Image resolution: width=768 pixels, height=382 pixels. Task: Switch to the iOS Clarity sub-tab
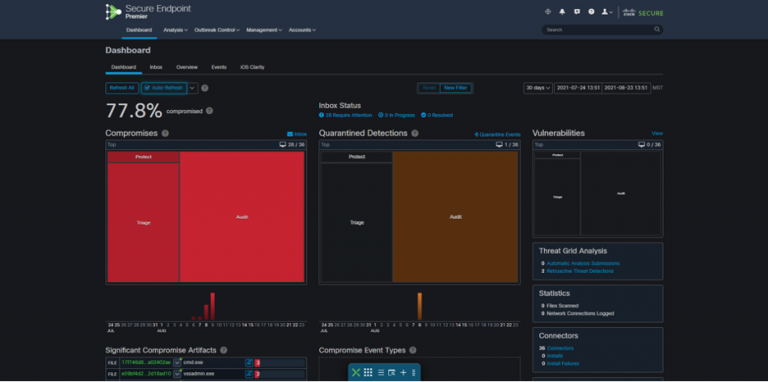(252, 67)
